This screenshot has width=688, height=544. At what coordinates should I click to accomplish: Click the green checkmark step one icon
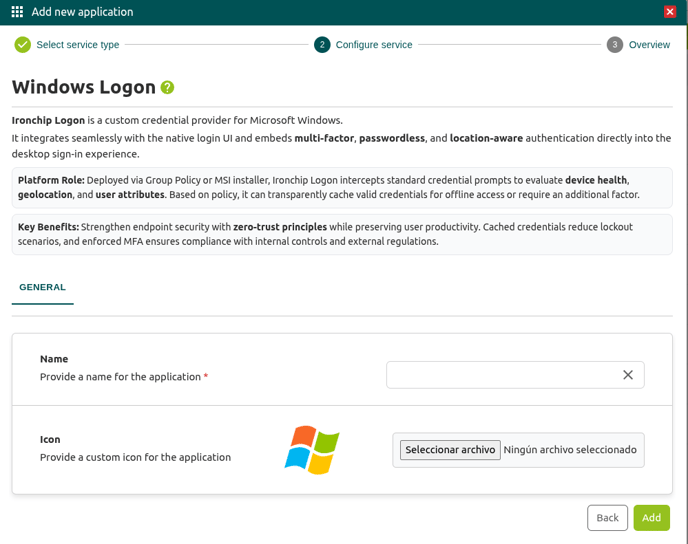[22, 45]
